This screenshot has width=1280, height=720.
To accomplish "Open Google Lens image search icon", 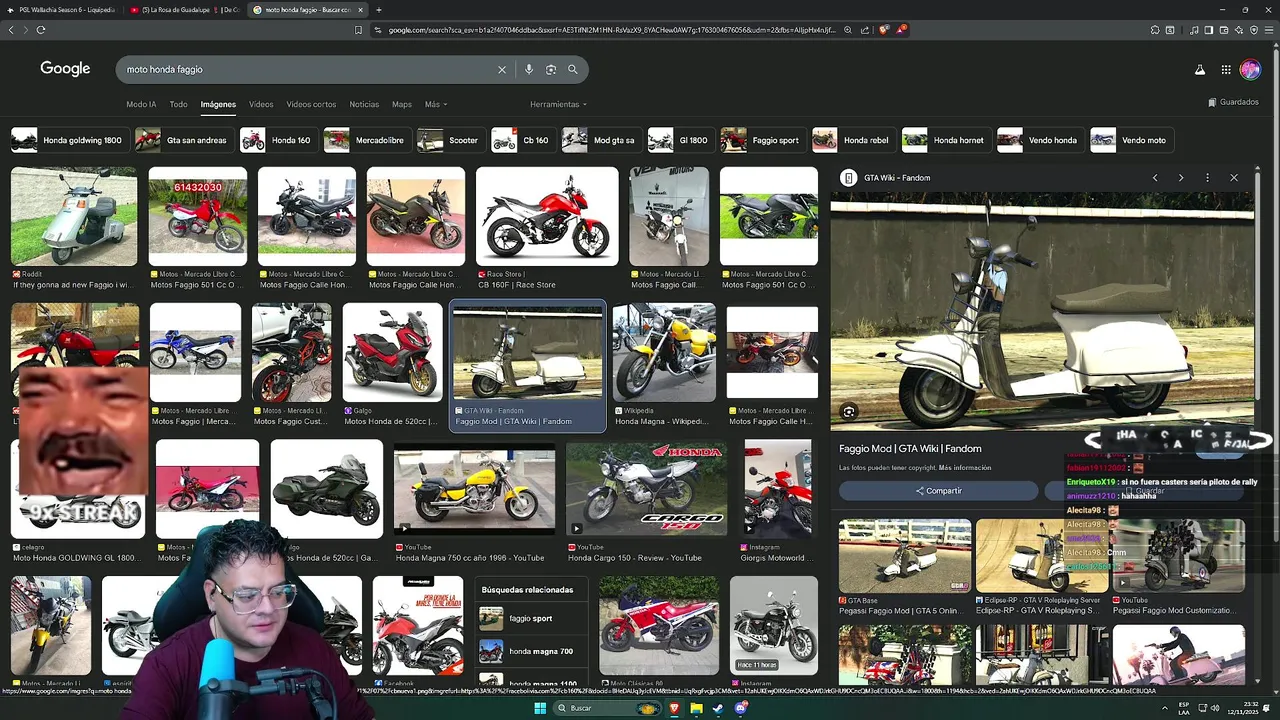I will click(551, 69).
